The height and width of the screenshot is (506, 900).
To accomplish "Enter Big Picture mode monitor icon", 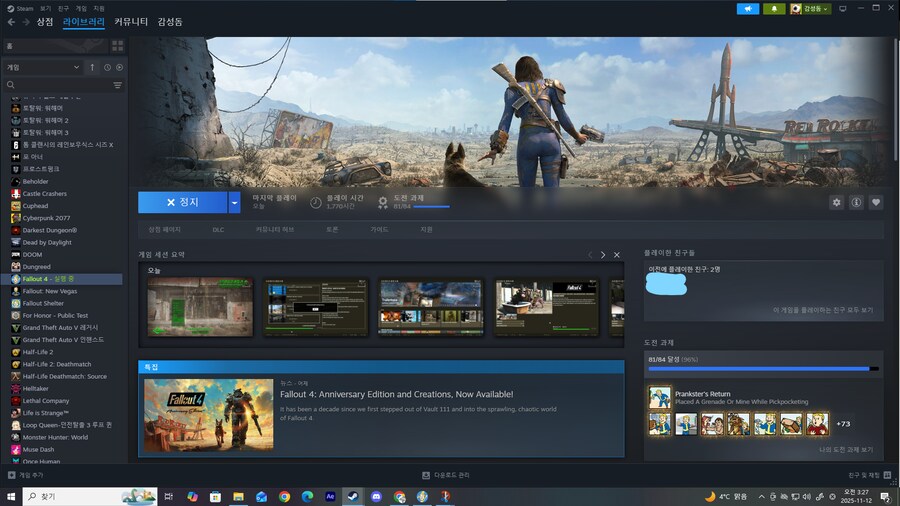I will (x=842, y=8).
